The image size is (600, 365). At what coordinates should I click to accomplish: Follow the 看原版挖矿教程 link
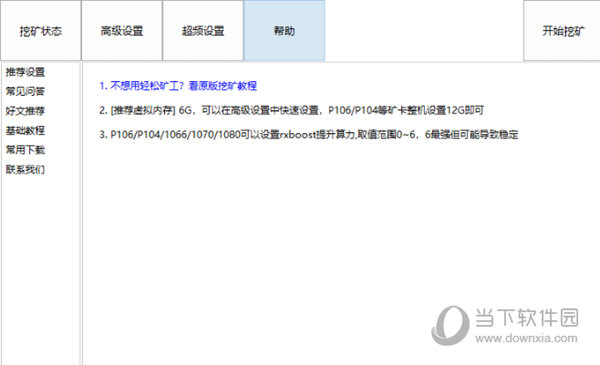pos(222,86)
